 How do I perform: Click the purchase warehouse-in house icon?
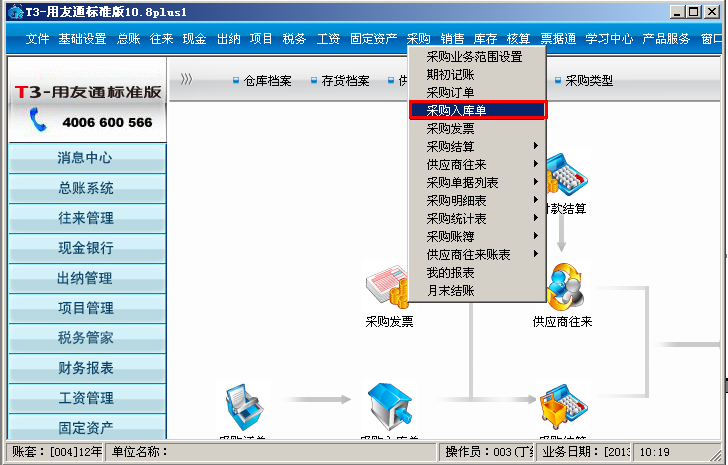point(390,407)
